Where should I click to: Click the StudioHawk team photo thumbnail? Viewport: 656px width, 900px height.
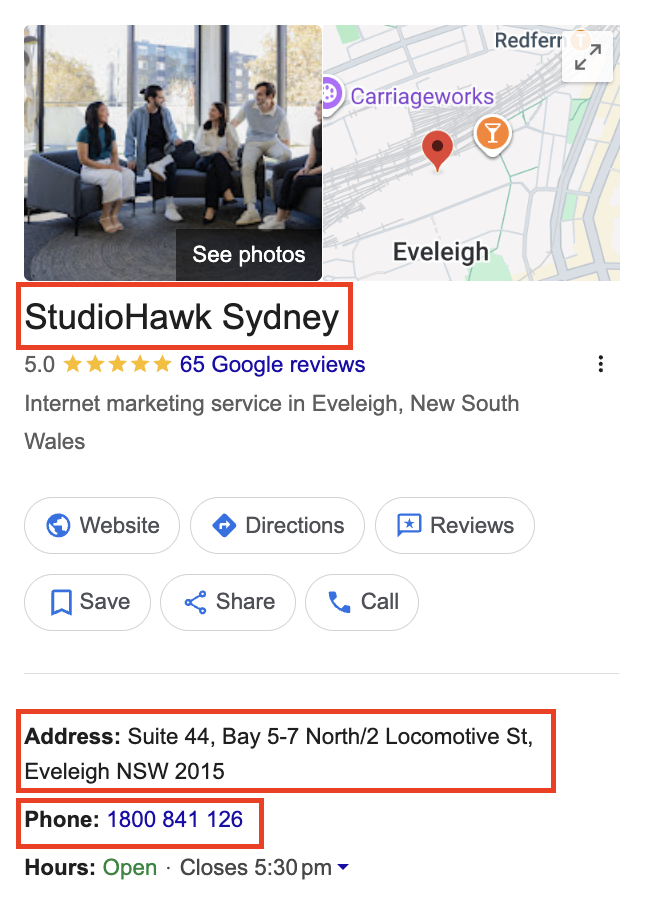pyautogui.click(x=173, y=153)
